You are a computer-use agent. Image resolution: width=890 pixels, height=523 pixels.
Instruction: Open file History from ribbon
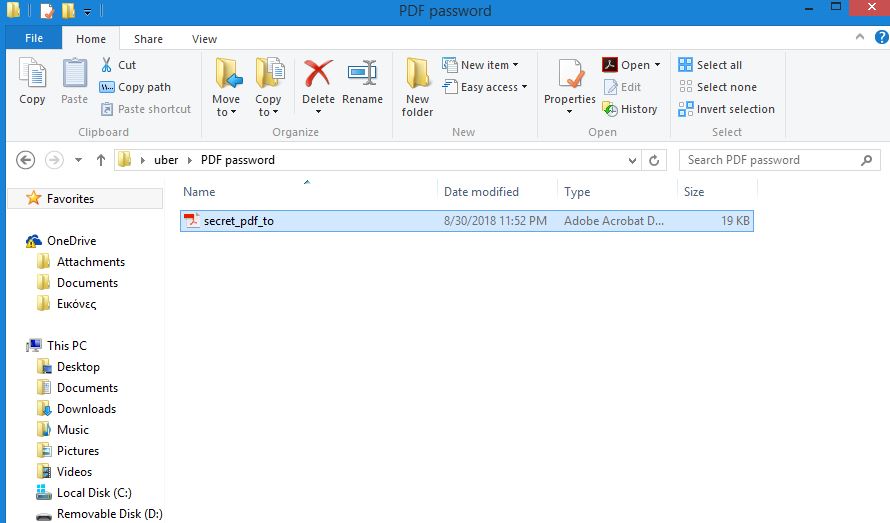point(630,109)
